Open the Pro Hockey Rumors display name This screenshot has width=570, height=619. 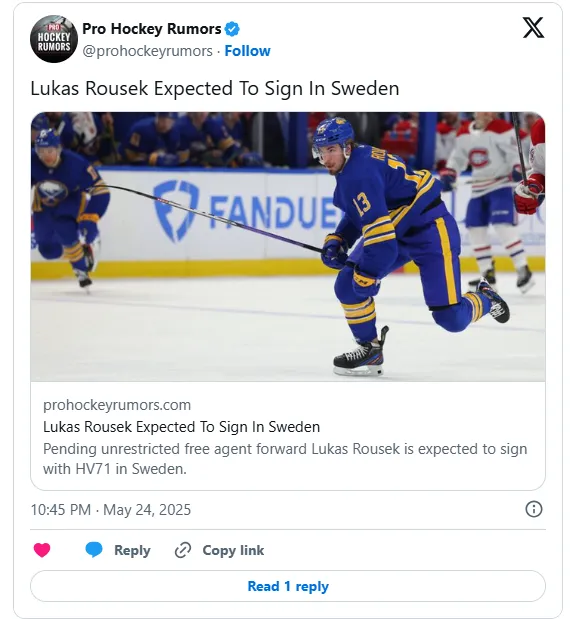(152, 29)
